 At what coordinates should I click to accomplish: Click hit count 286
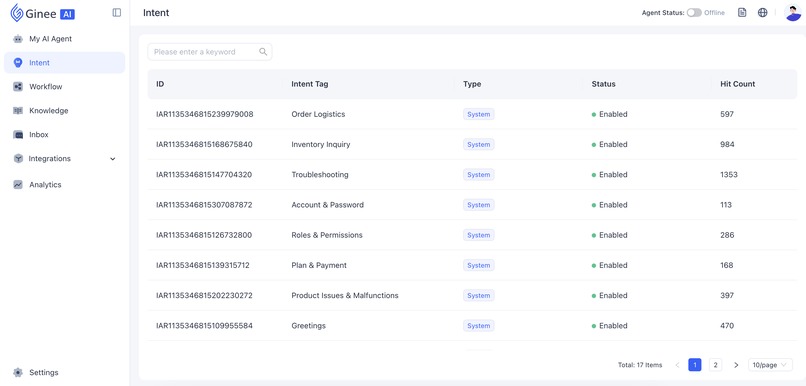point(727,235)
